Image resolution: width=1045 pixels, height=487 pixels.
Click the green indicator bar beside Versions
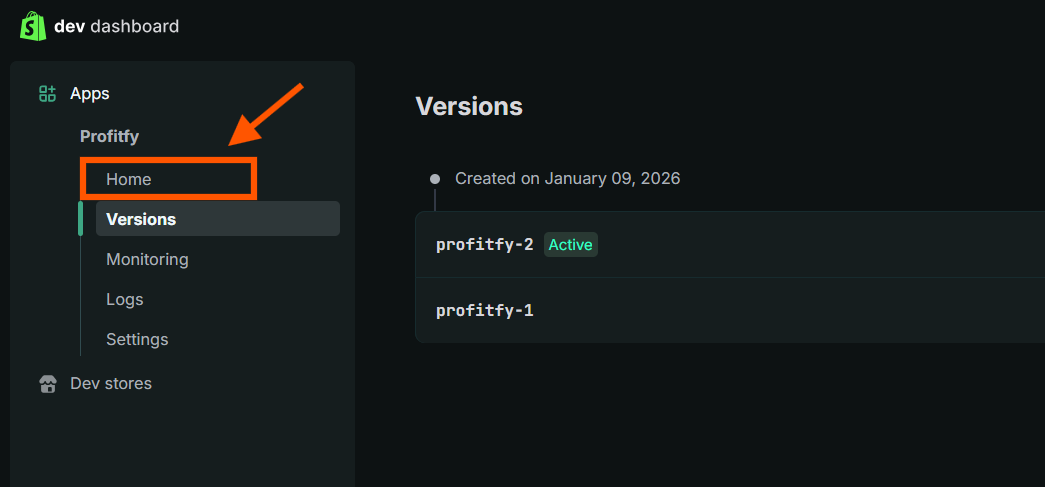[x=80, y=219]
